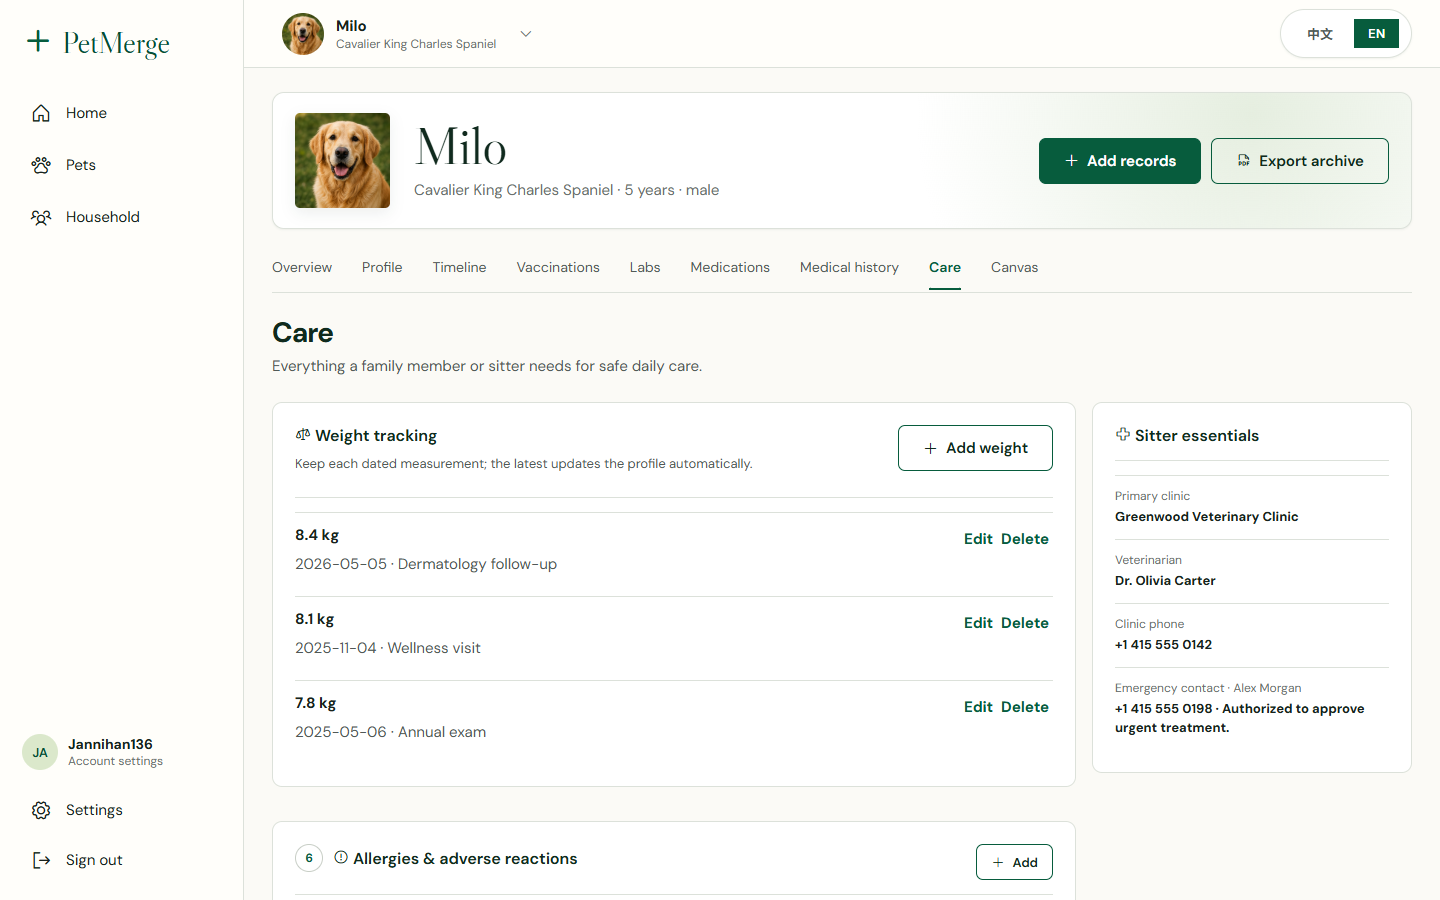Click the Sign out arrow icon
The image size is (1440, 900).
click(41, 860)
